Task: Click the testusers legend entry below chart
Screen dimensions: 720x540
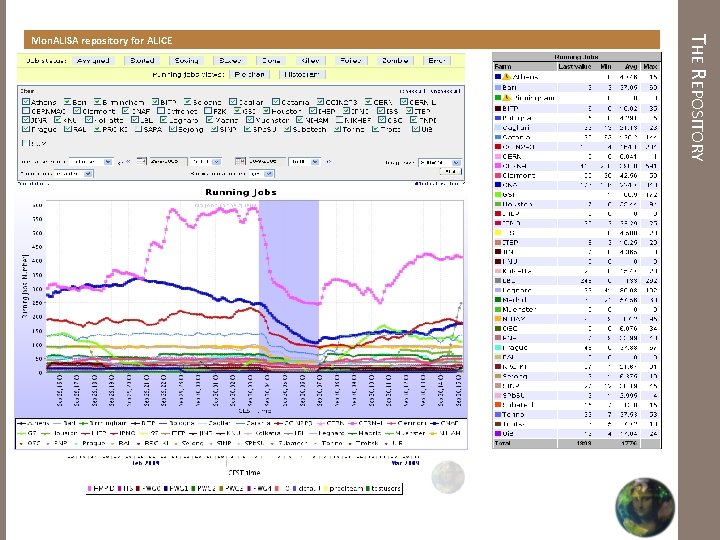Action: pyautogui.click(x=383, y=488)
